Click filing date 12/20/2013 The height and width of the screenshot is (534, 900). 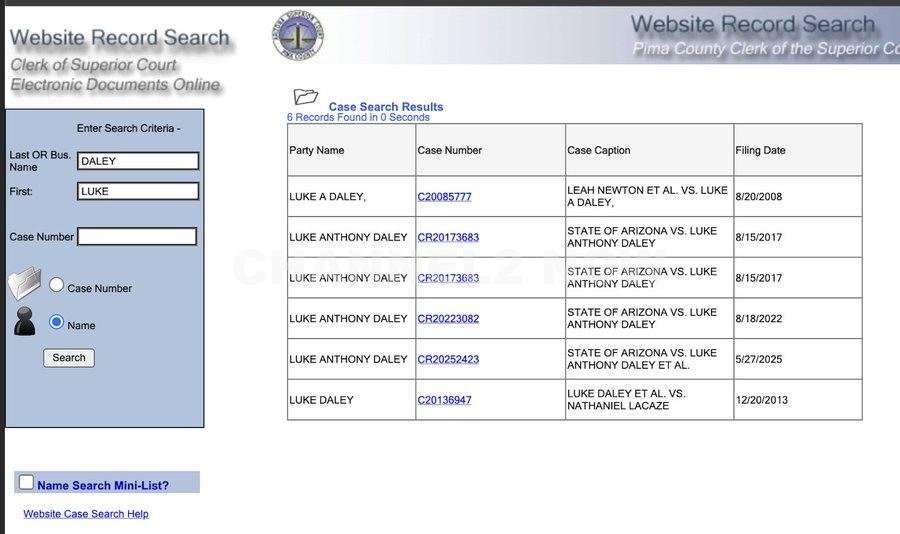762,400
